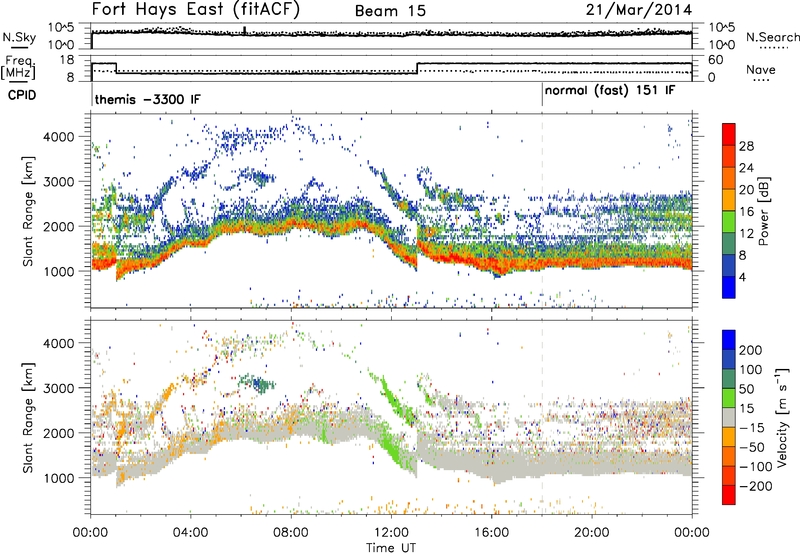Select the bright green Velocity segment between 15 and 50
This screenshot has height=554, width=800.
pos(729,398)
